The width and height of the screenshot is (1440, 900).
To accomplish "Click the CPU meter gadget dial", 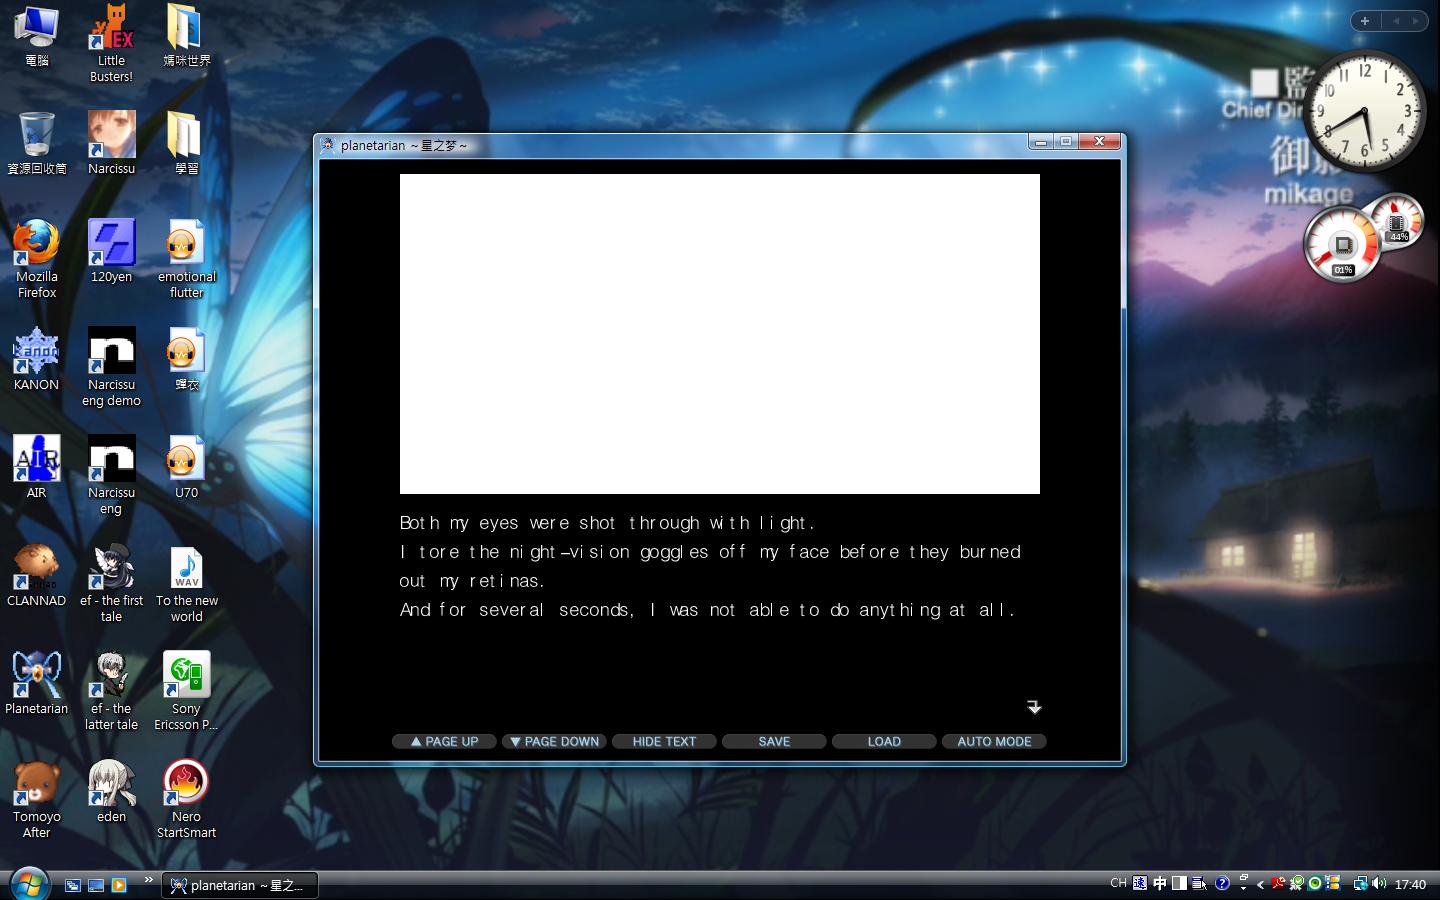I will [1343, 244].
